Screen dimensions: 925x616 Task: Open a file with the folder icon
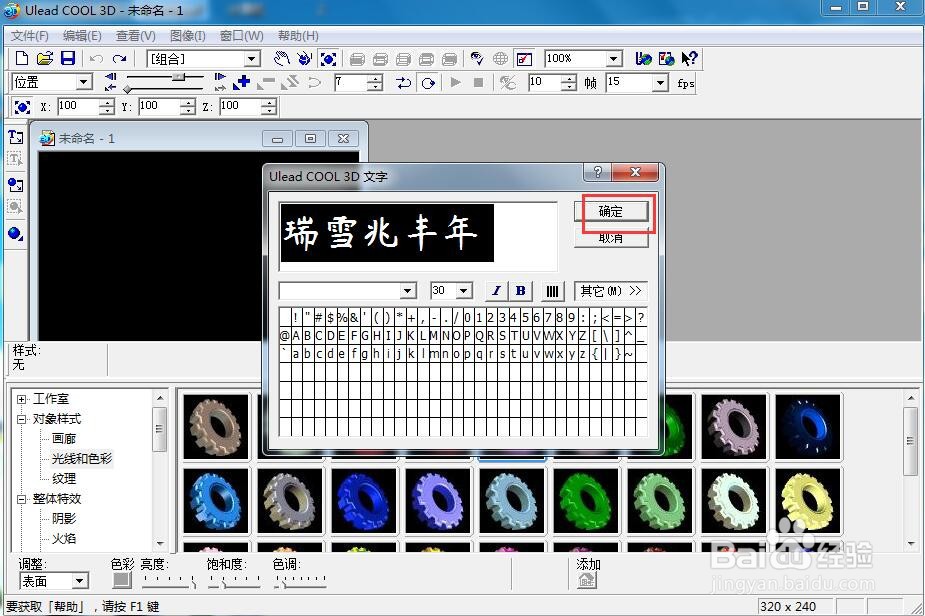(44, 58)
